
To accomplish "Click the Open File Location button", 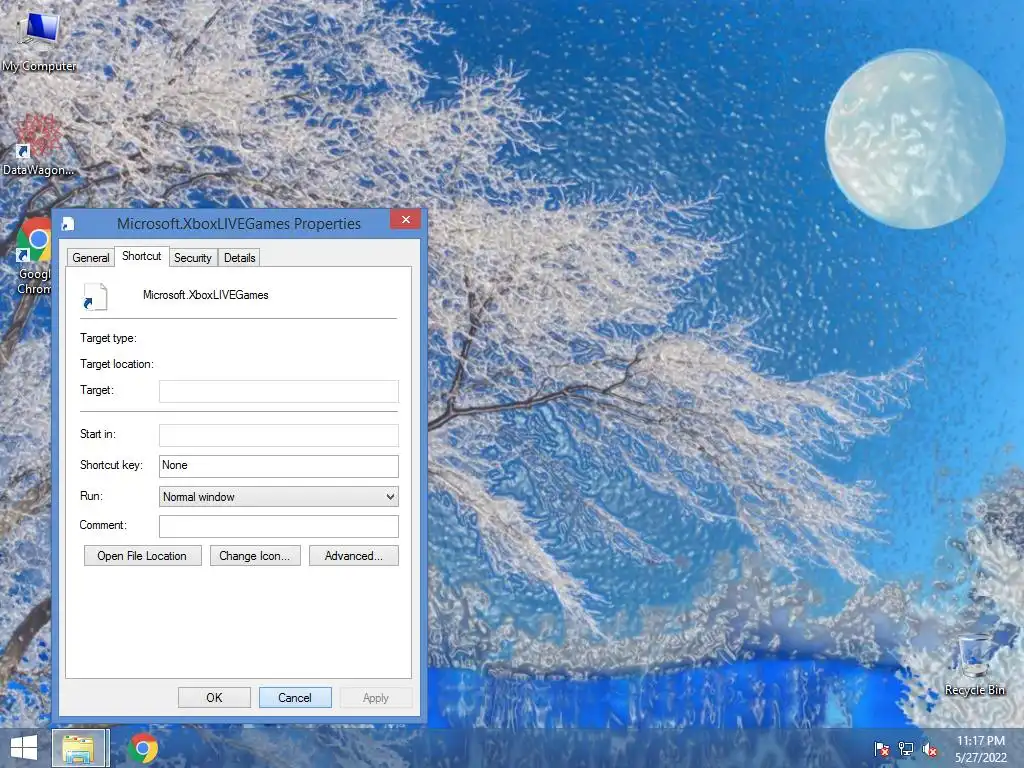I will 142,556.
